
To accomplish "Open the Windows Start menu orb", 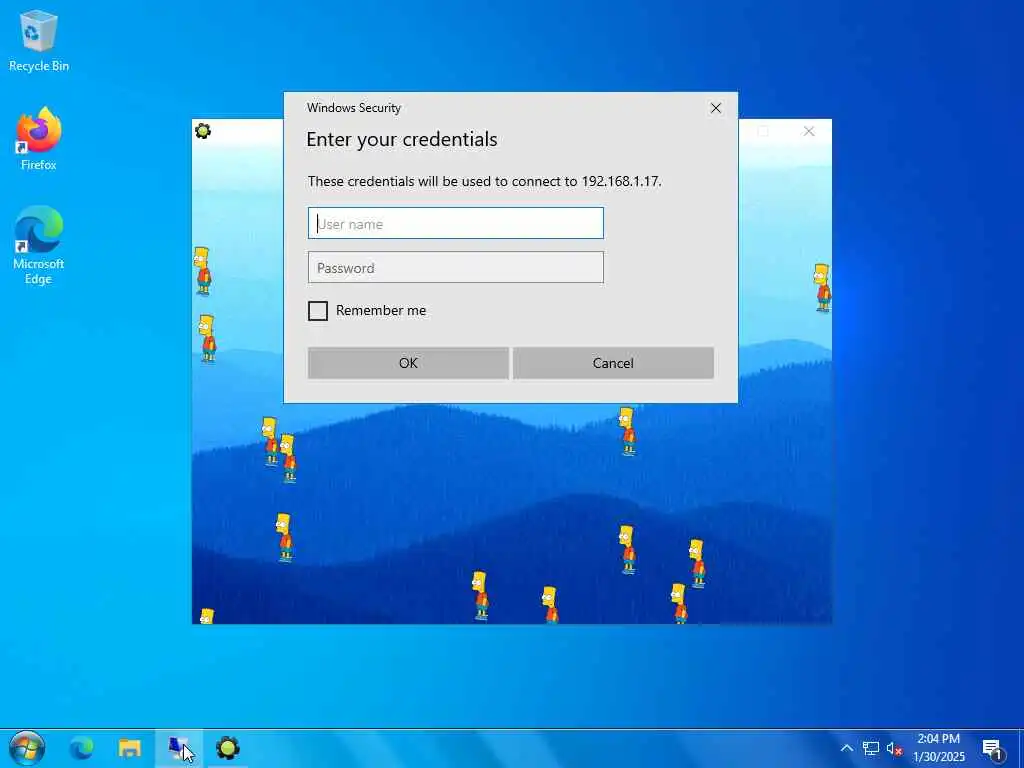I will click(27, 748).
